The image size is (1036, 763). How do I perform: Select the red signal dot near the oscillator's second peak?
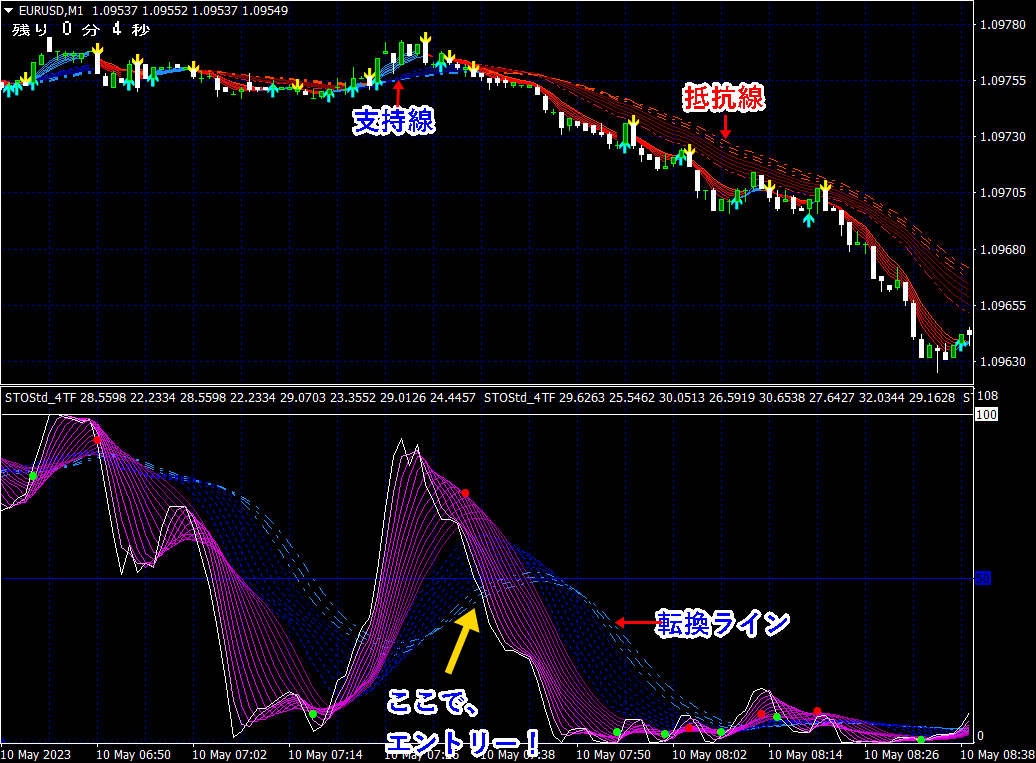[465, 493]
